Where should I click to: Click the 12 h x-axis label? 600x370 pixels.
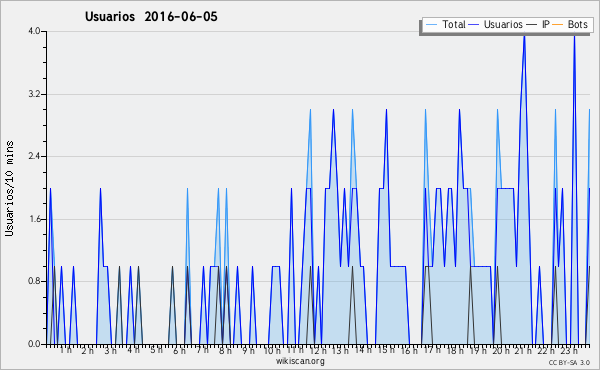click(x=318, y=350)
